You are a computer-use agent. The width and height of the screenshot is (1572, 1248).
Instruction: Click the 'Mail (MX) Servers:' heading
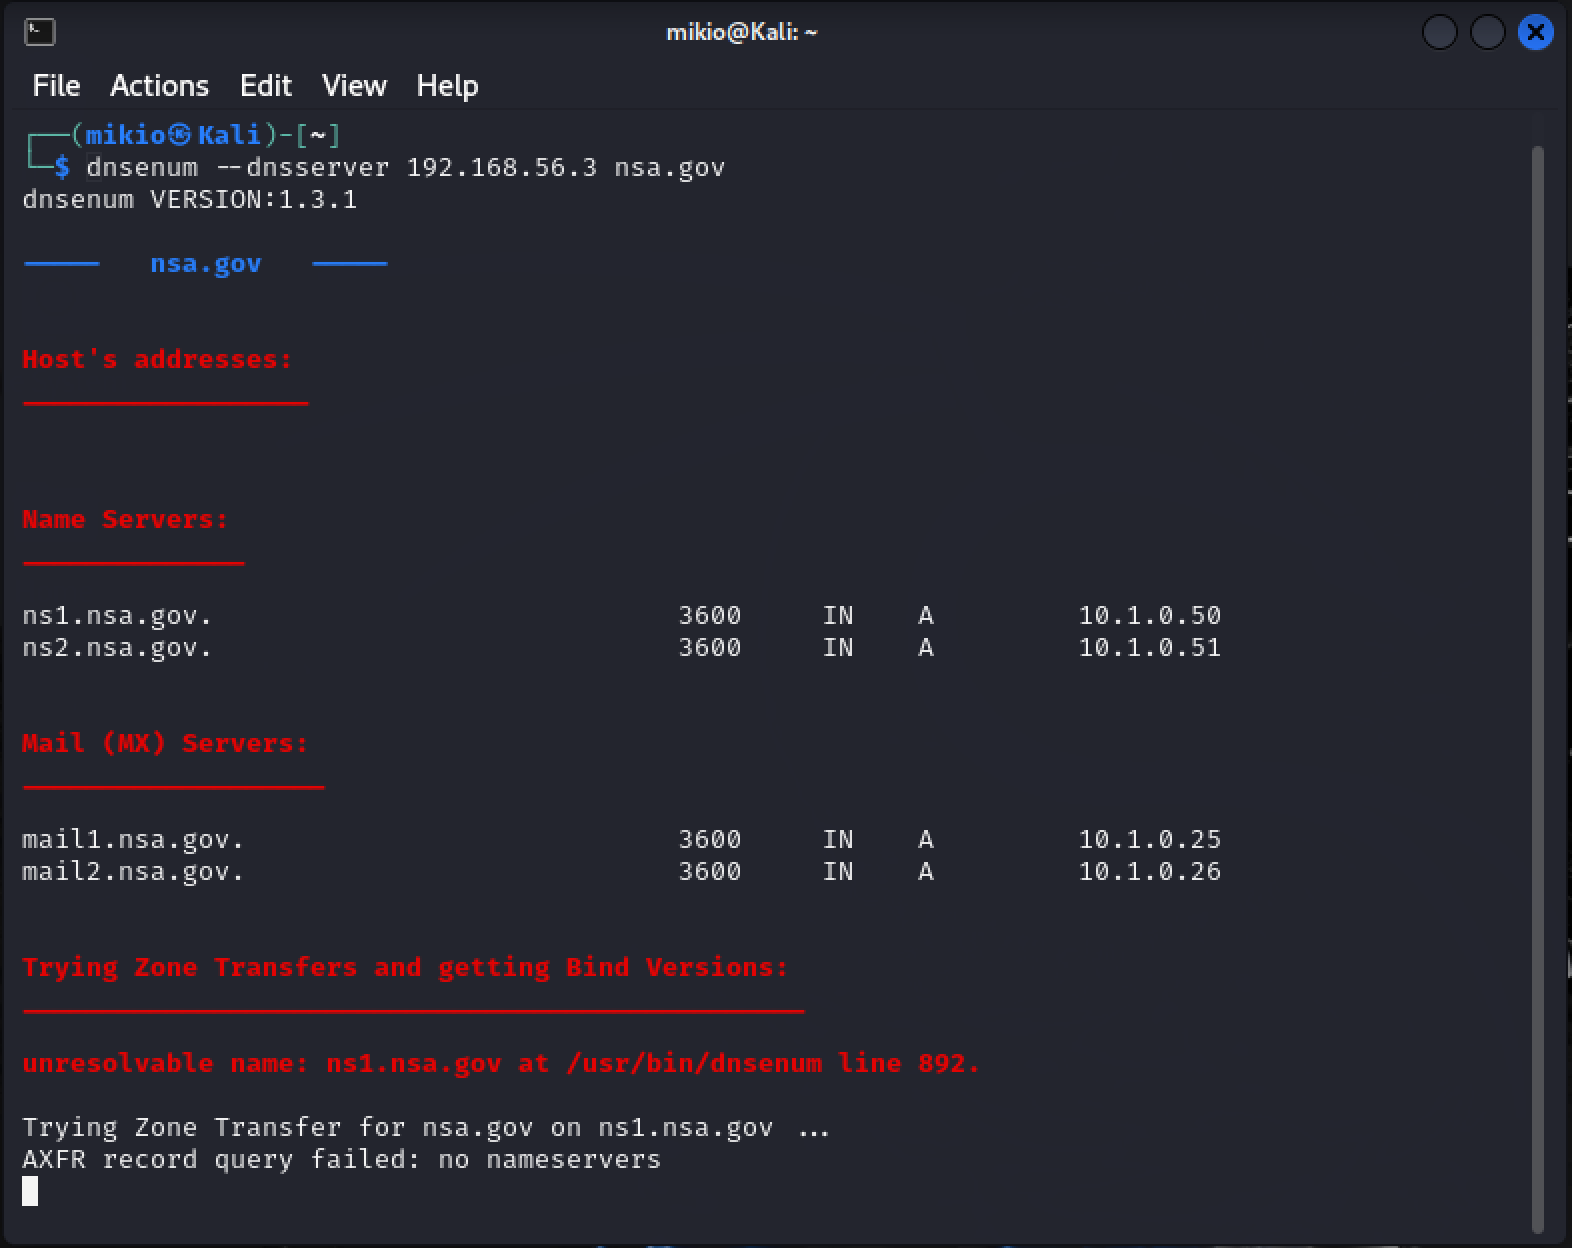click(165, 743)
